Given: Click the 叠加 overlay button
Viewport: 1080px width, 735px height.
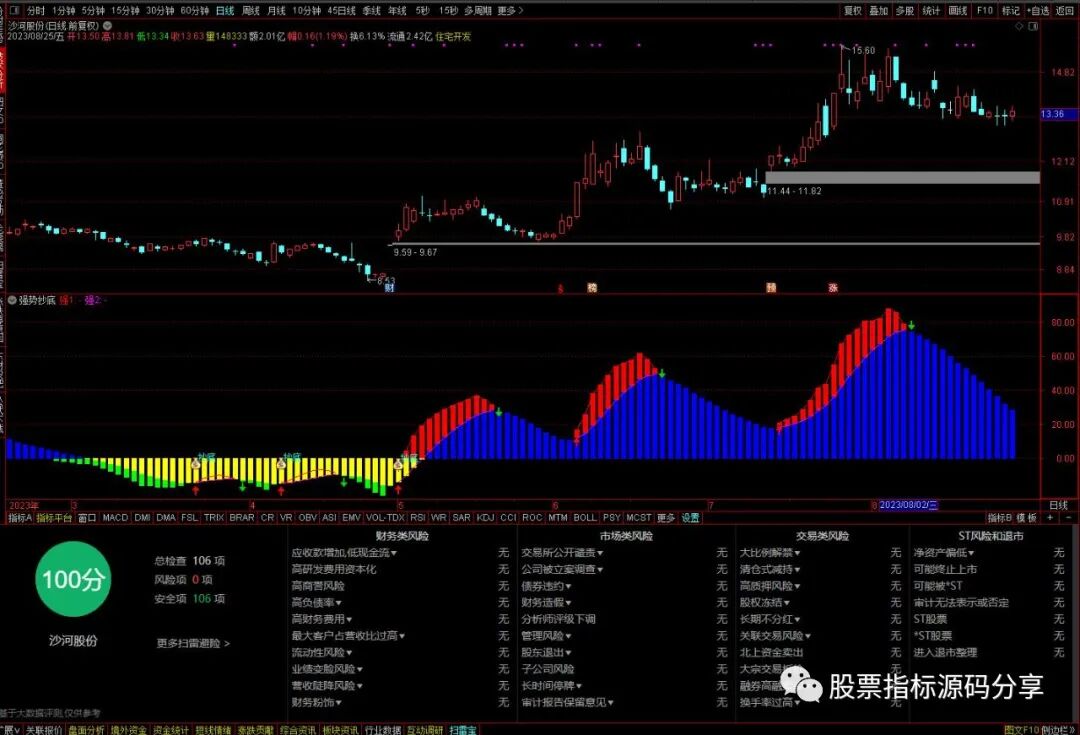Looking at the screenshot, I should 878,10.
